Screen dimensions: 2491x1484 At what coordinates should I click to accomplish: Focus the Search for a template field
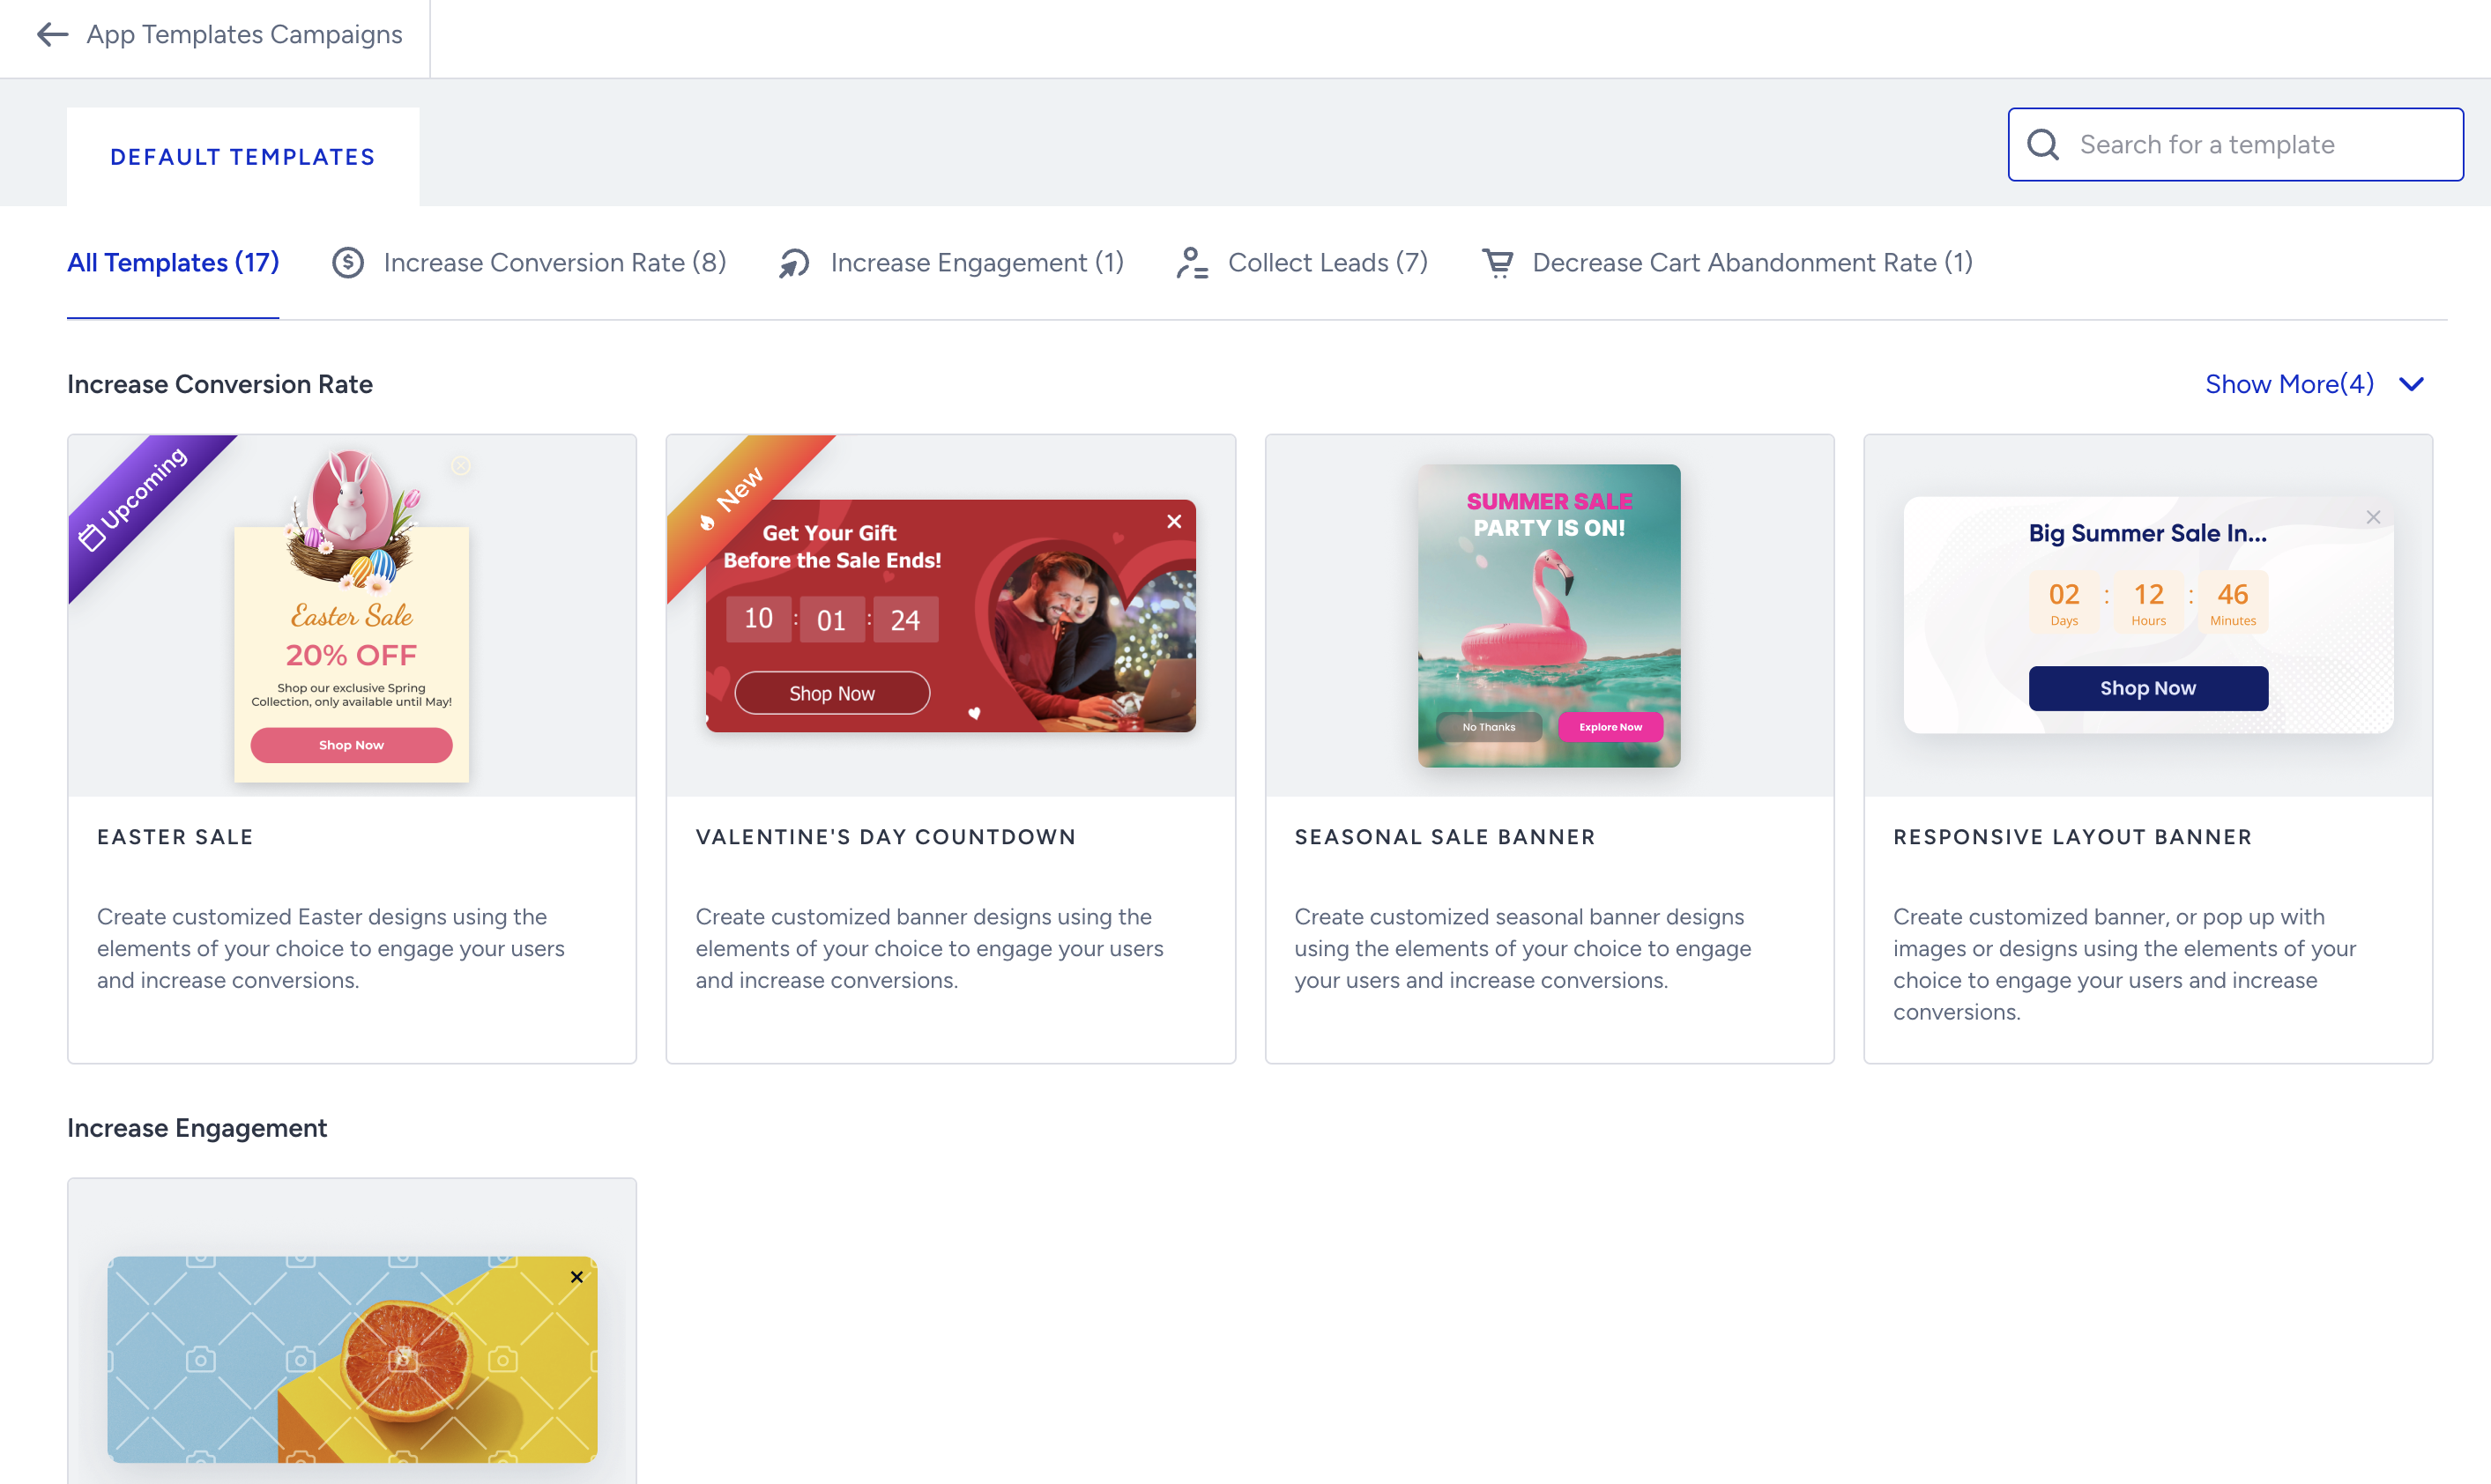coord(2235,145)
